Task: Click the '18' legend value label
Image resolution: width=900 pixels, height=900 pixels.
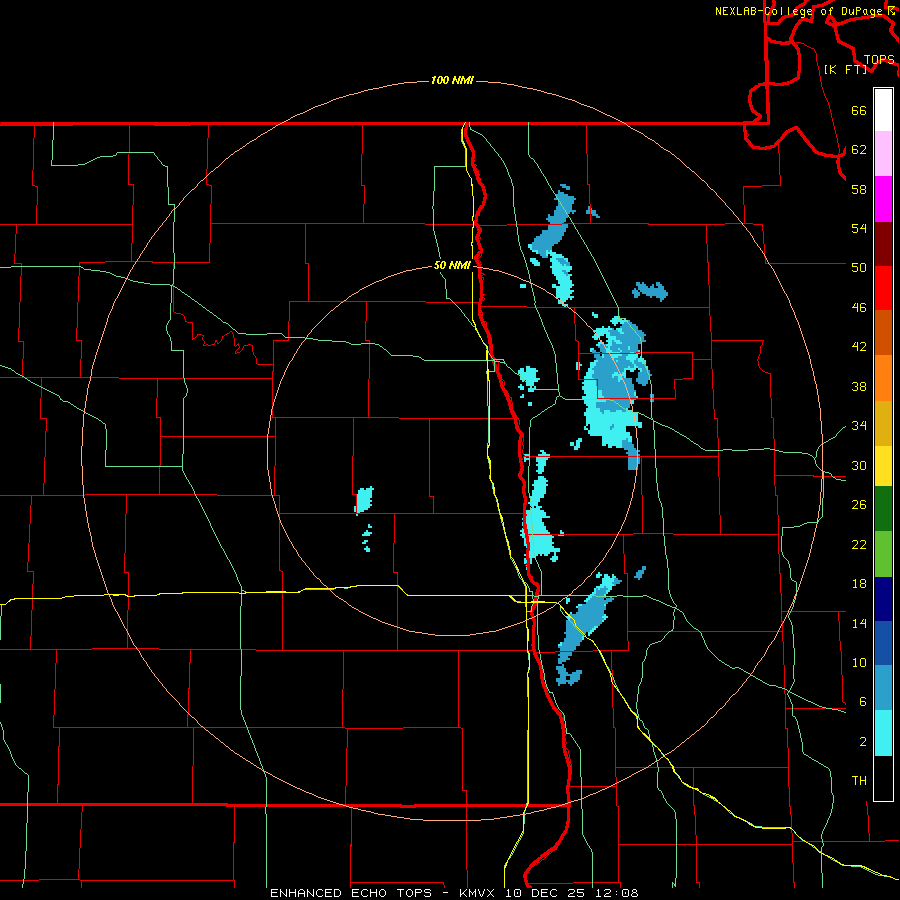Action: pos(859,584)
